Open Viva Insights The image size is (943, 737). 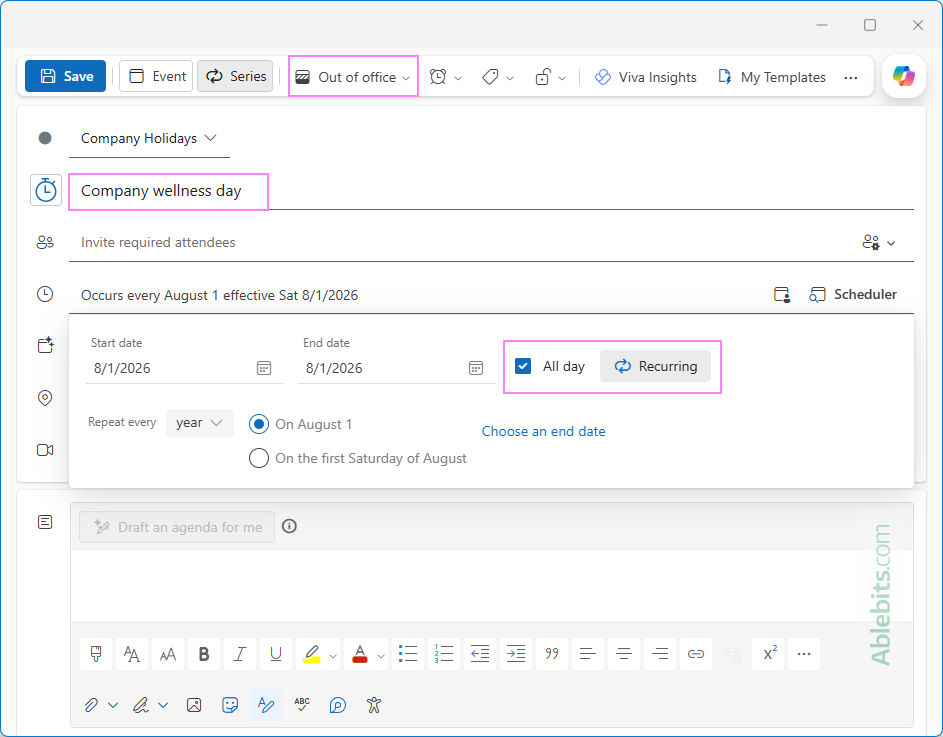(645, 77)
